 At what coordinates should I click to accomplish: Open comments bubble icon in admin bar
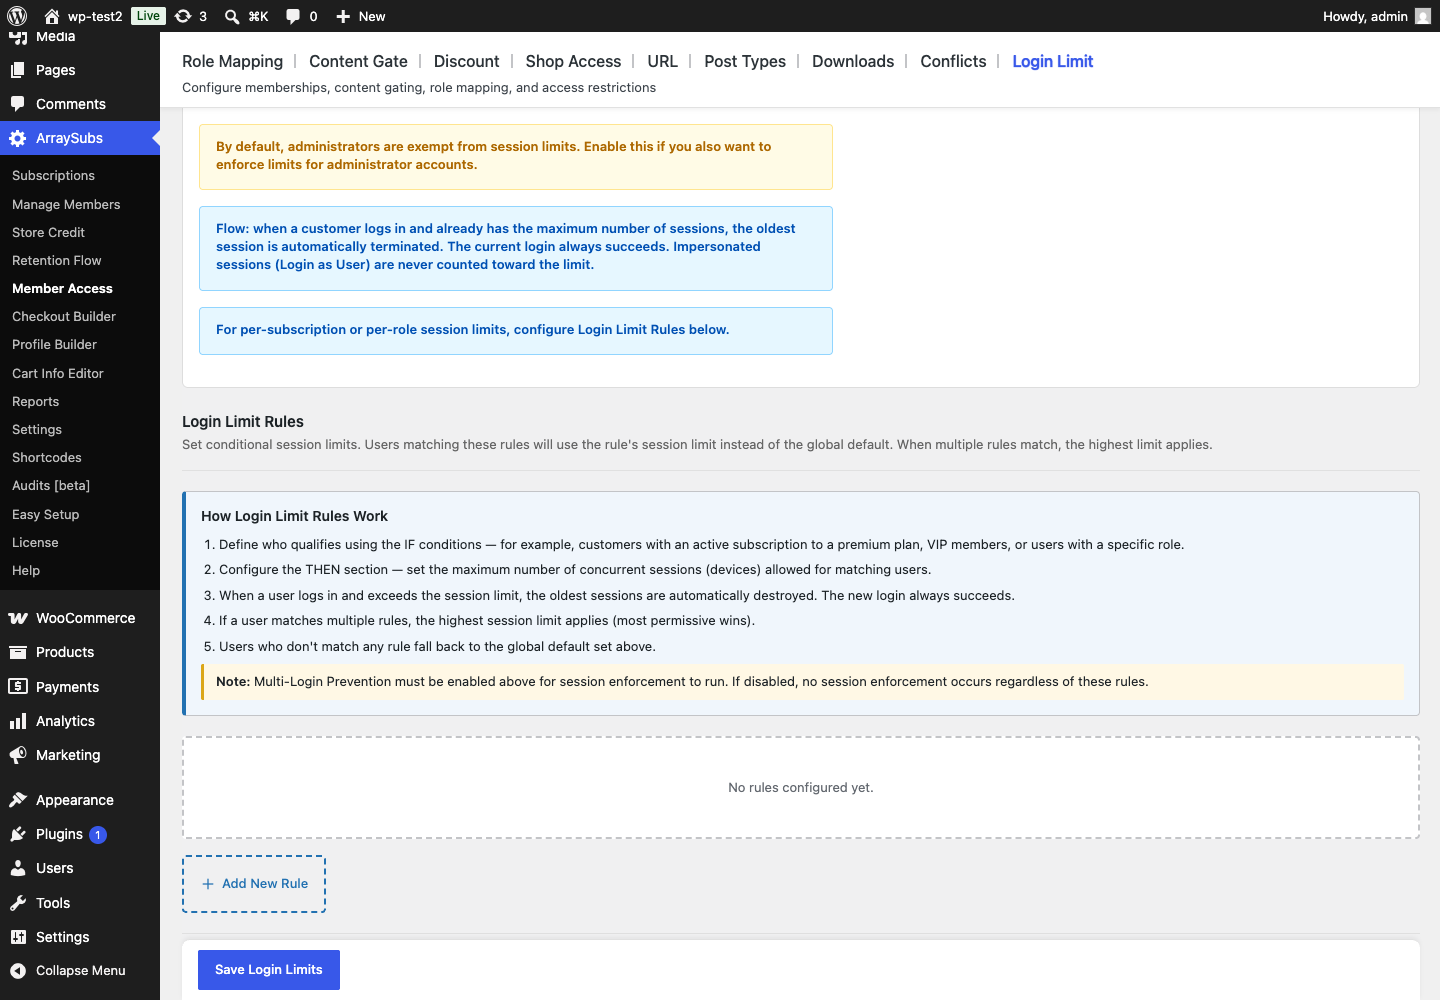(x=293, y=16)
